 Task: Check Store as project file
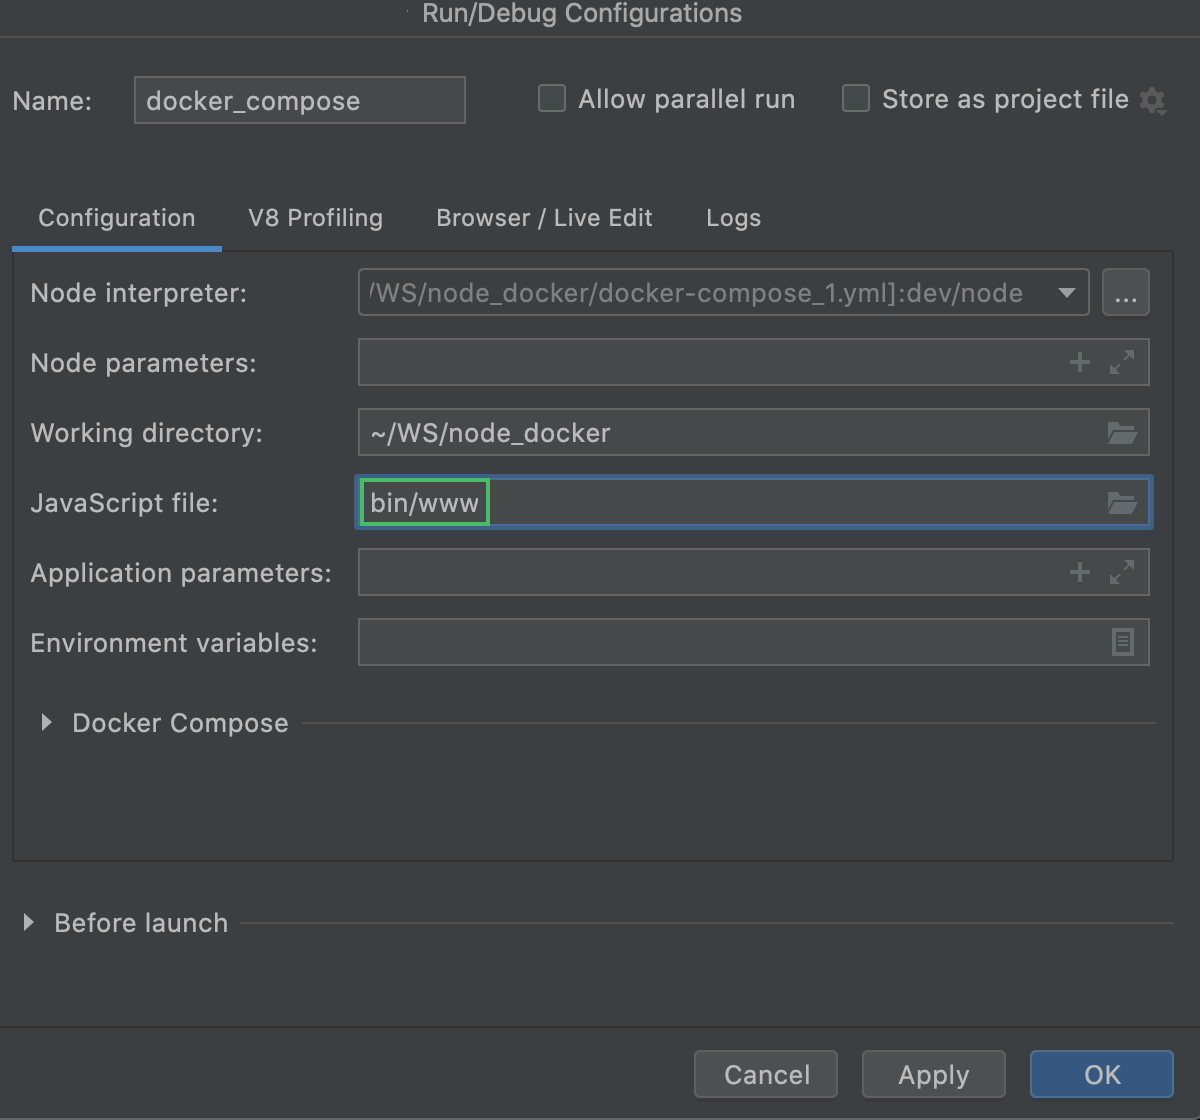(856, 99)
